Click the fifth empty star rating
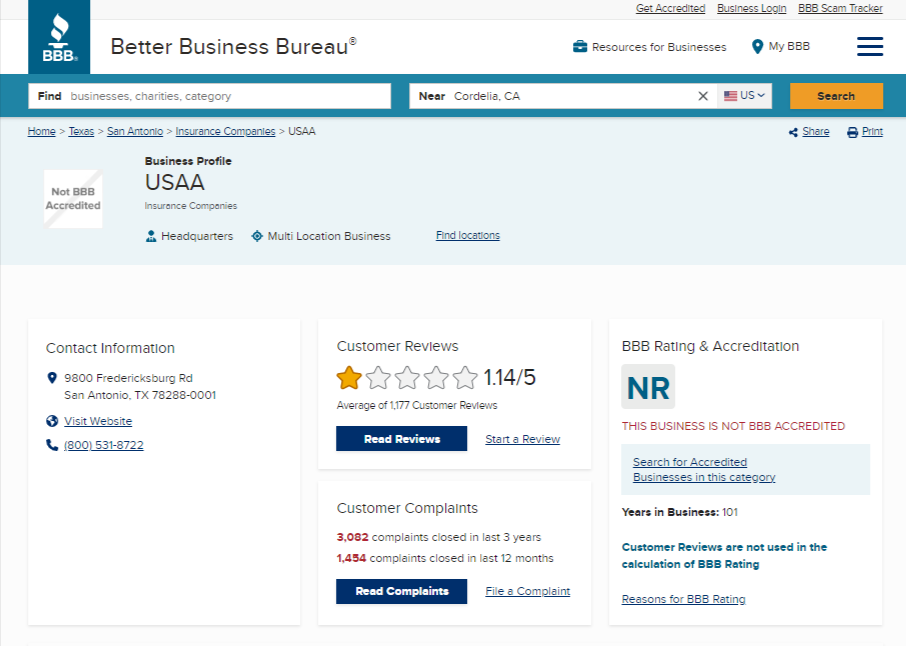 point(465,378)
